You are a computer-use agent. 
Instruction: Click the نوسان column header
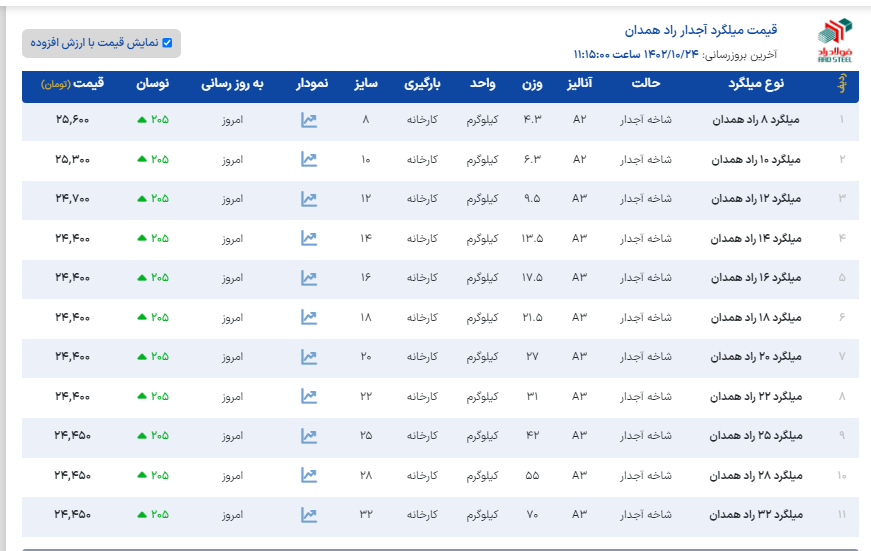(x=153, y=86)
